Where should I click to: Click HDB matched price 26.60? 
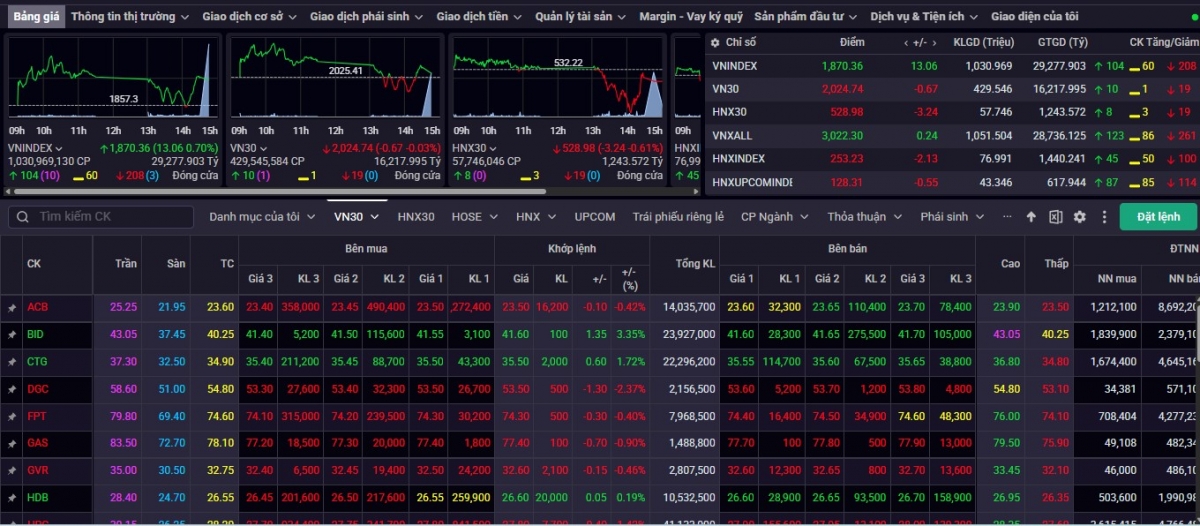516,496
